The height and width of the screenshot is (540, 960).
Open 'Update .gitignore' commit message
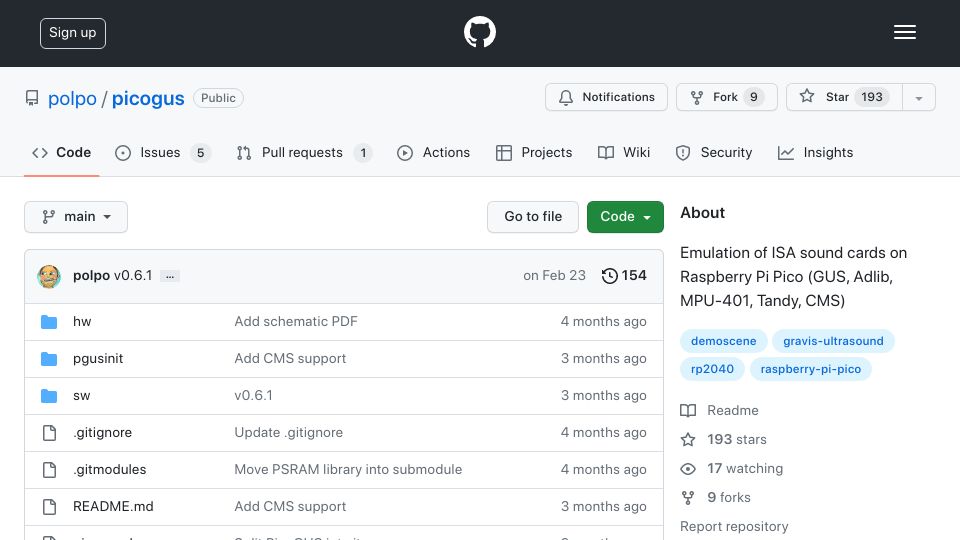click(x=288, y=433)
